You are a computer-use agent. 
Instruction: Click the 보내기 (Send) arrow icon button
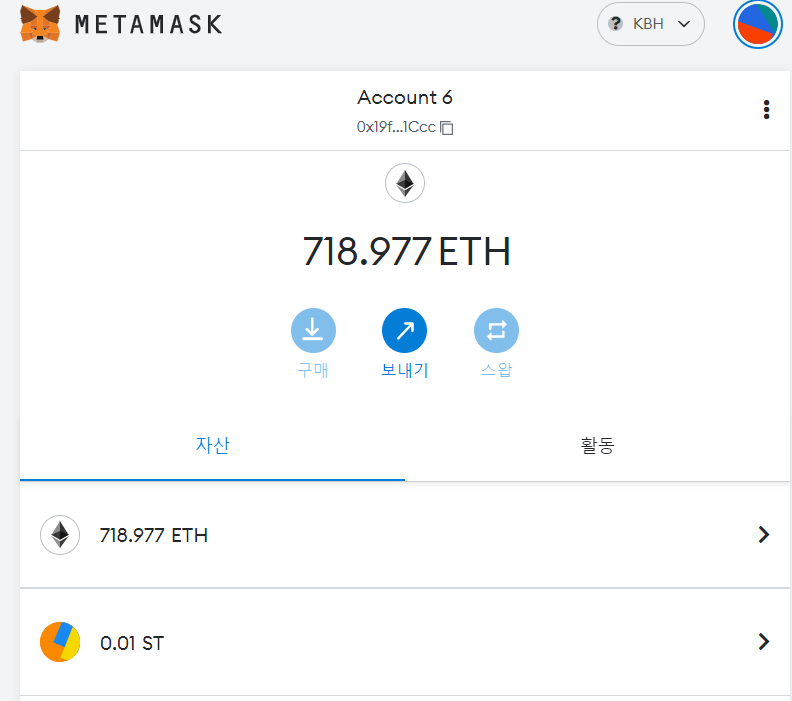click(x=405, y=330)
